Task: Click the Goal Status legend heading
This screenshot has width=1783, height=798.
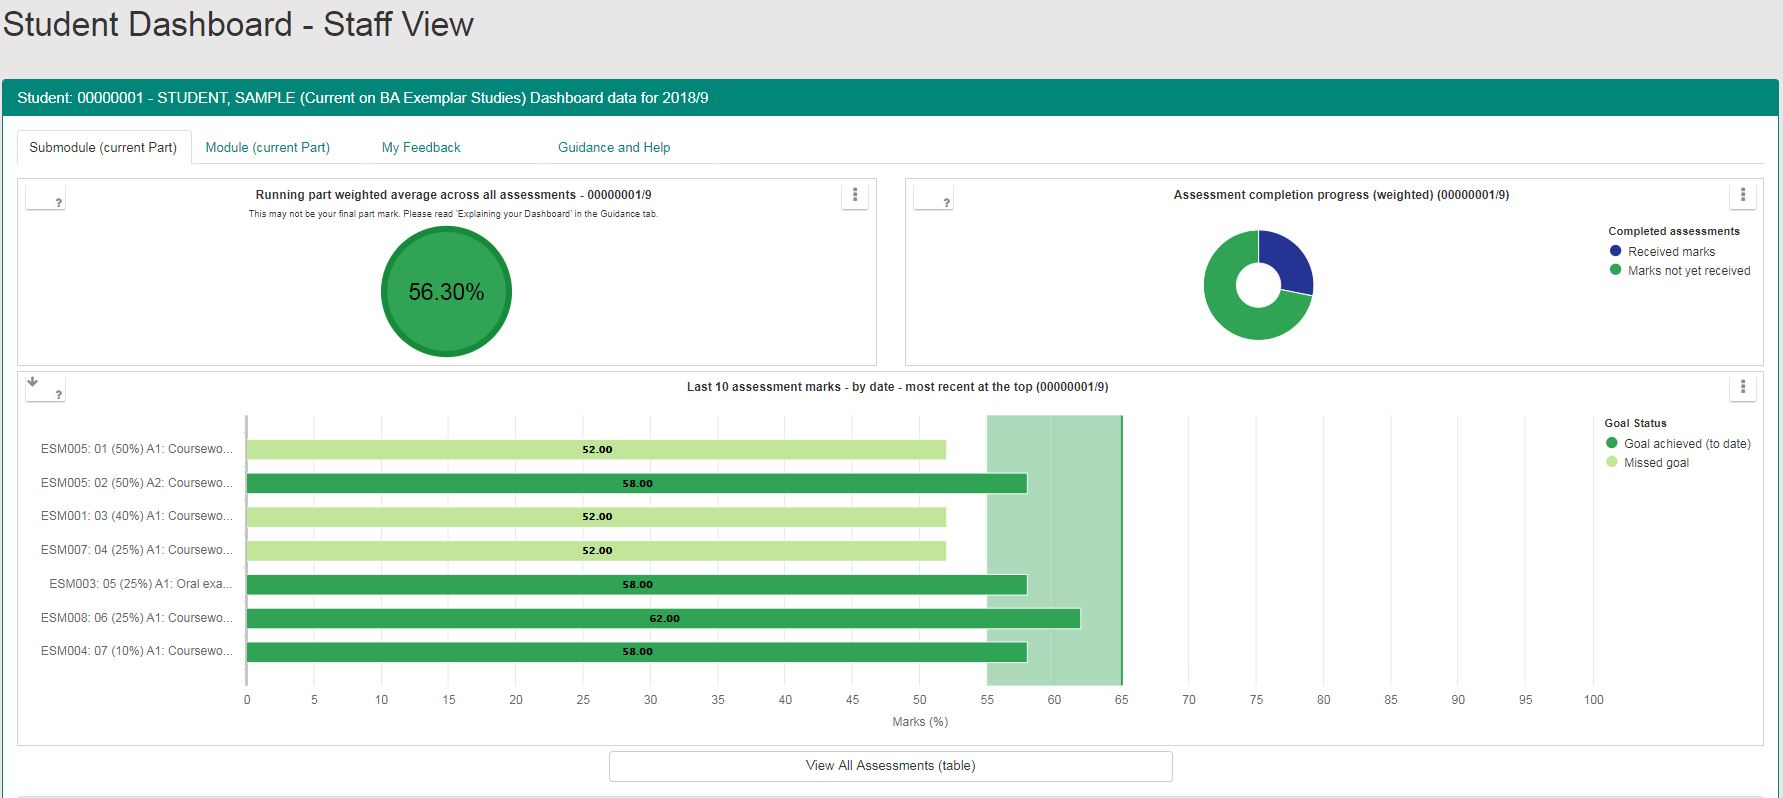Action: [x=1635, y=423]
